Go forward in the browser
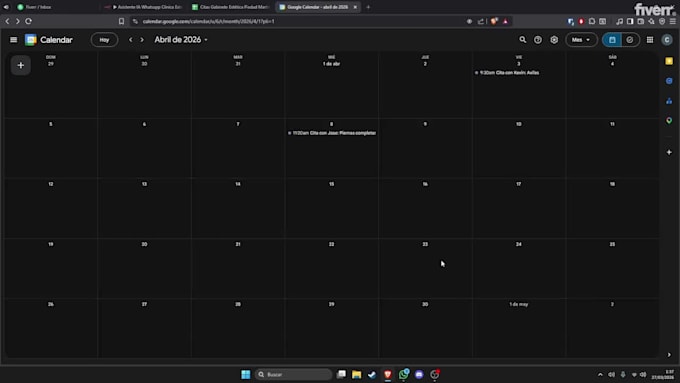Image resolution: width=680 pixels, height=383 pixels. [18, 21]
